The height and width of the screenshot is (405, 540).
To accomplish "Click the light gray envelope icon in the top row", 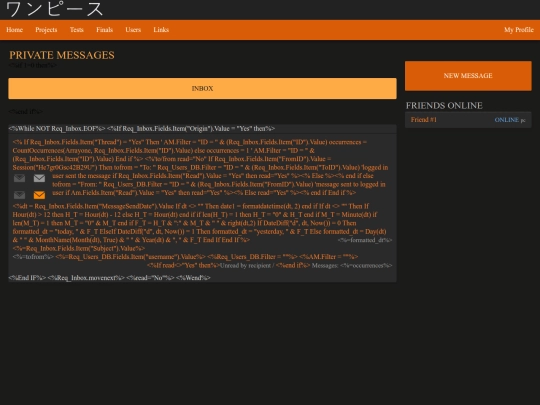I will 39,178.
